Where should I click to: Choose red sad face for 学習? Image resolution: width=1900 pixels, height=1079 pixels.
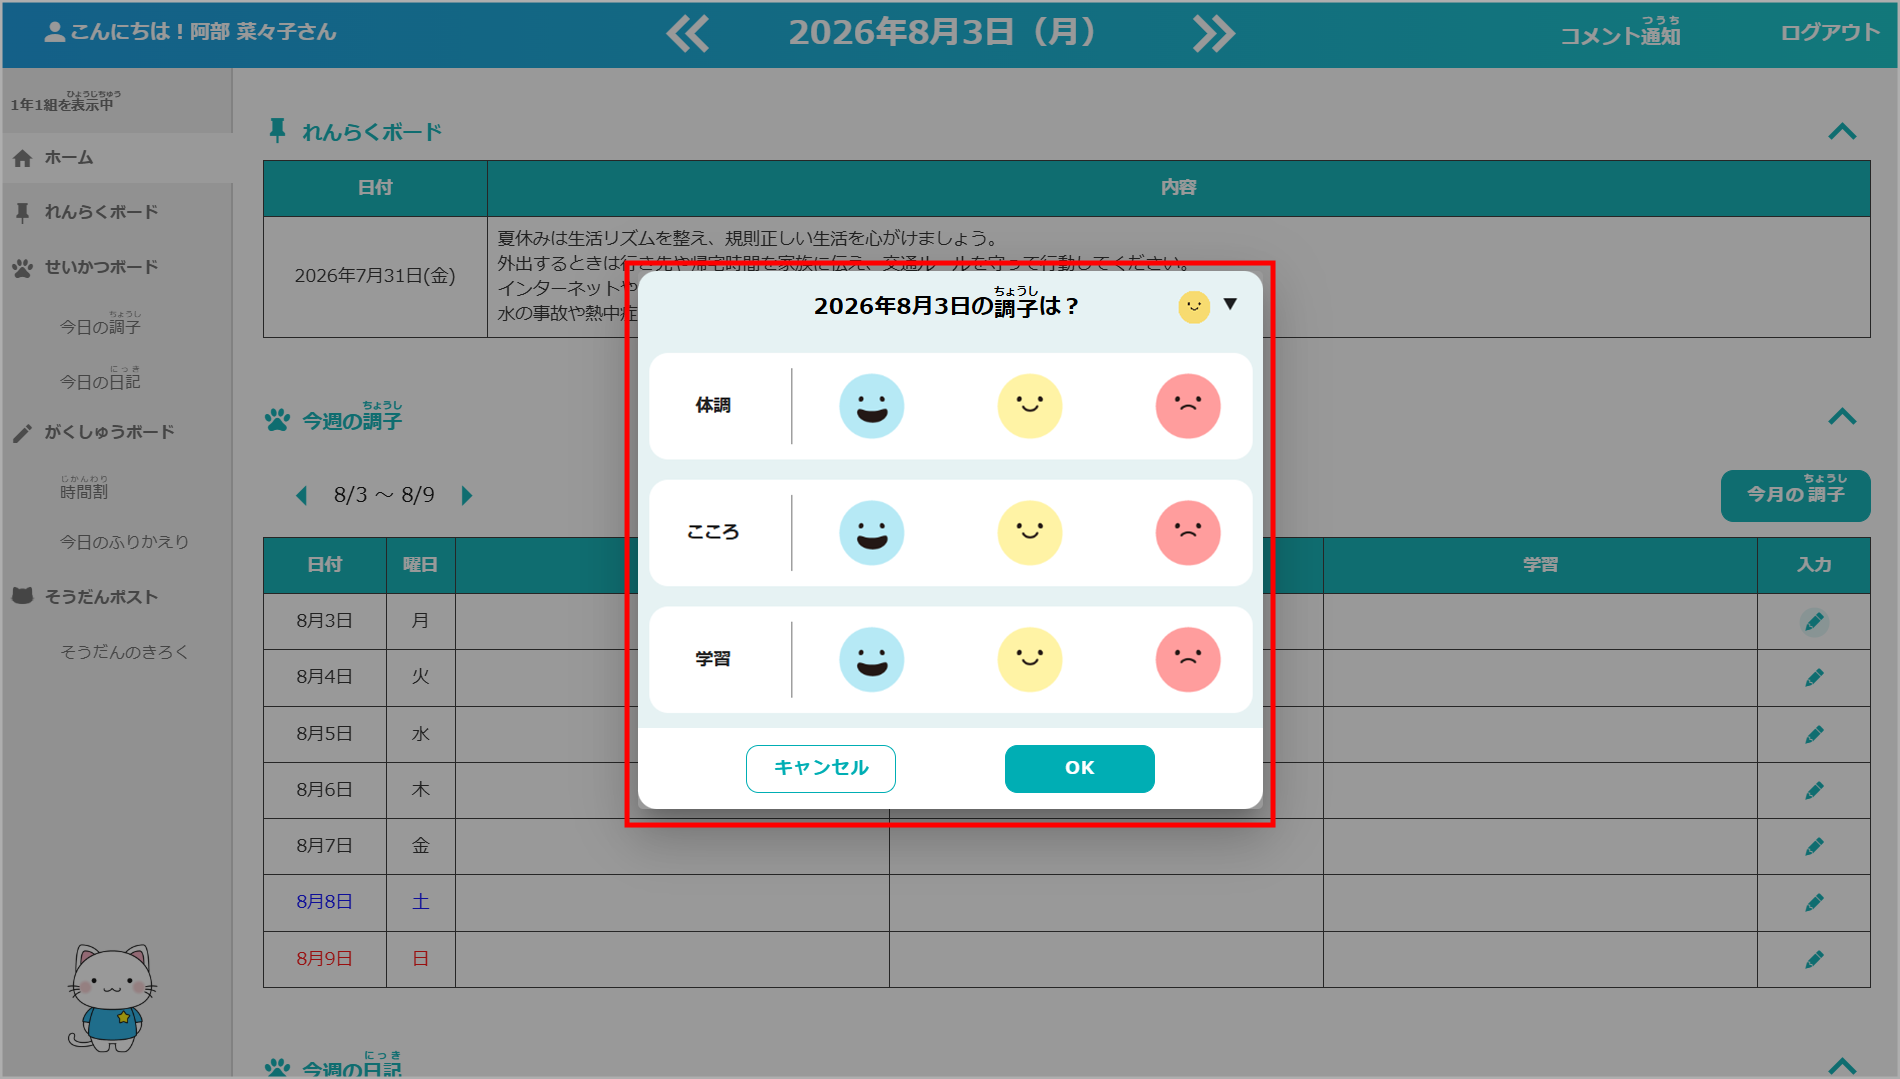(1188, 659)
